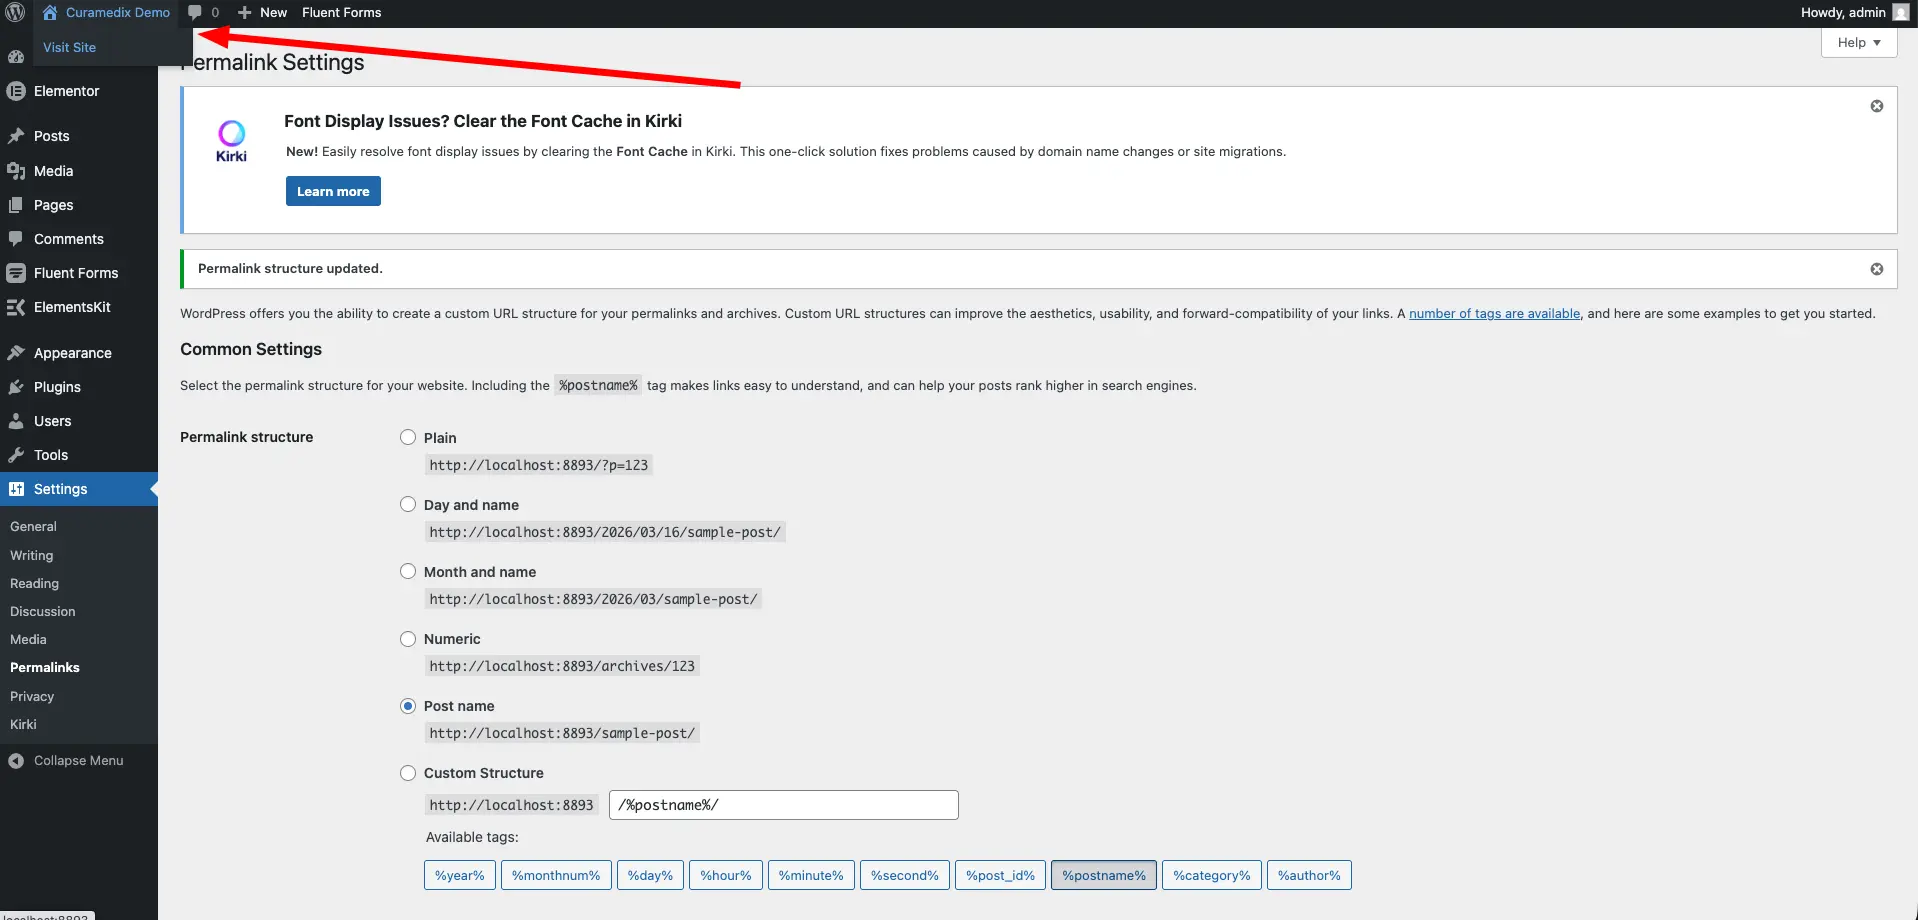Screen dimensions: 1918x920
Task: Collapse the admin menu via its arrow icon
Action: click(16, 760)
